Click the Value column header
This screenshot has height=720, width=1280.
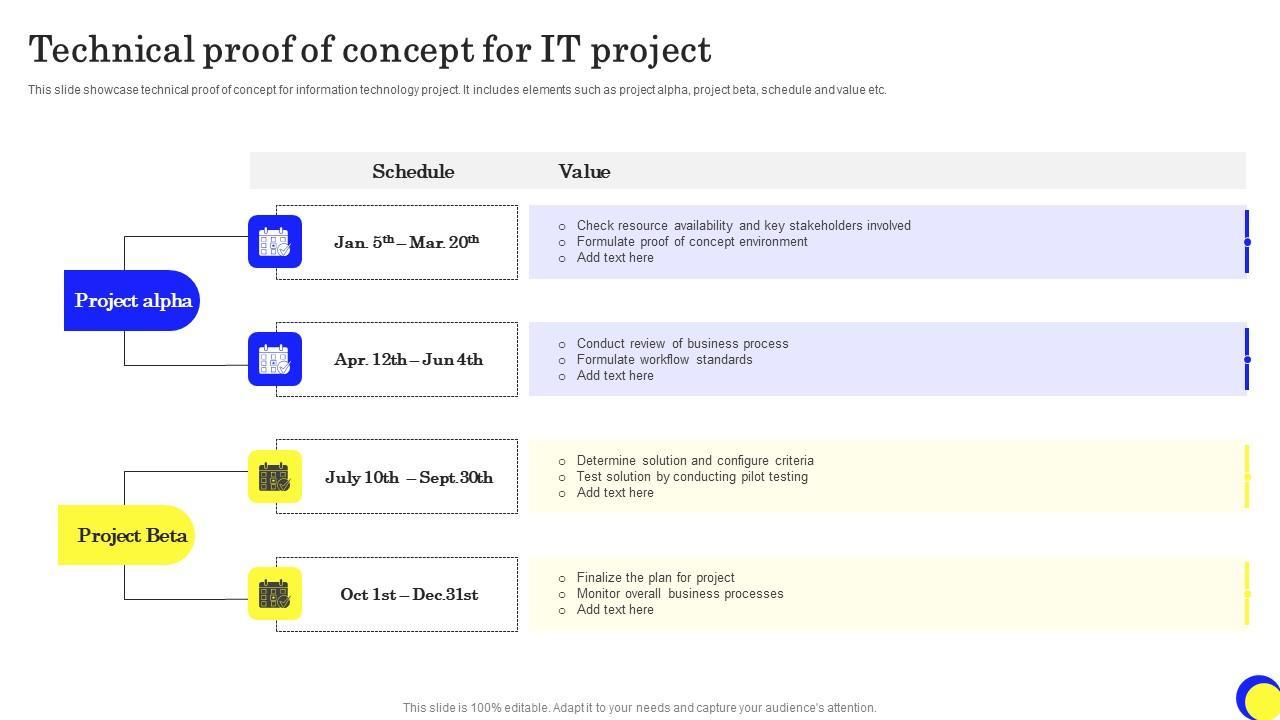(584, 171)
